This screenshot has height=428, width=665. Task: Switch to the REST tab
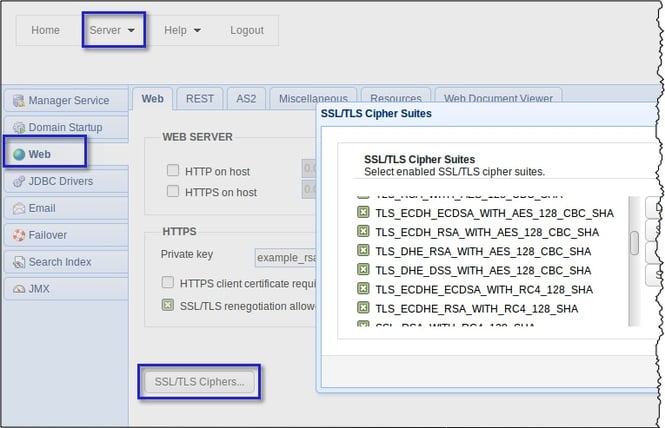200,99
